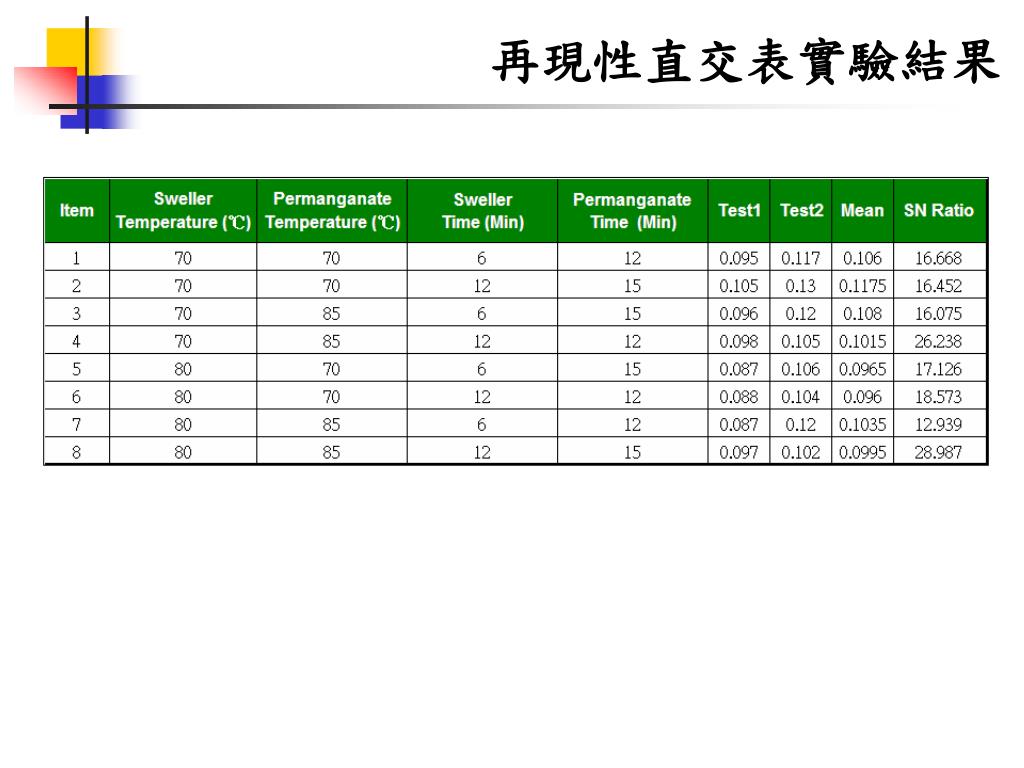Select Test1 value 0.095

pos(739,258)
